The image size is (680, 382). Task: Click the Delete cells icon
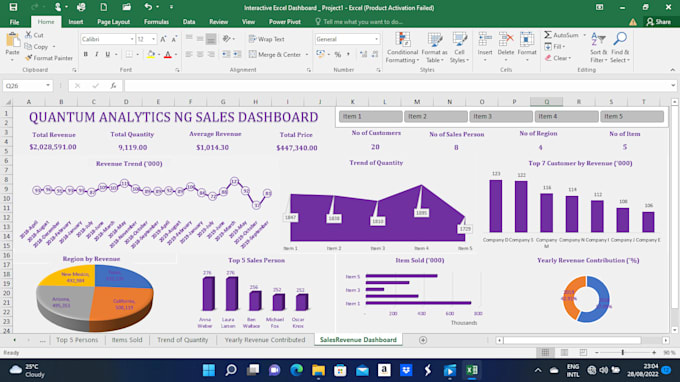506,40
